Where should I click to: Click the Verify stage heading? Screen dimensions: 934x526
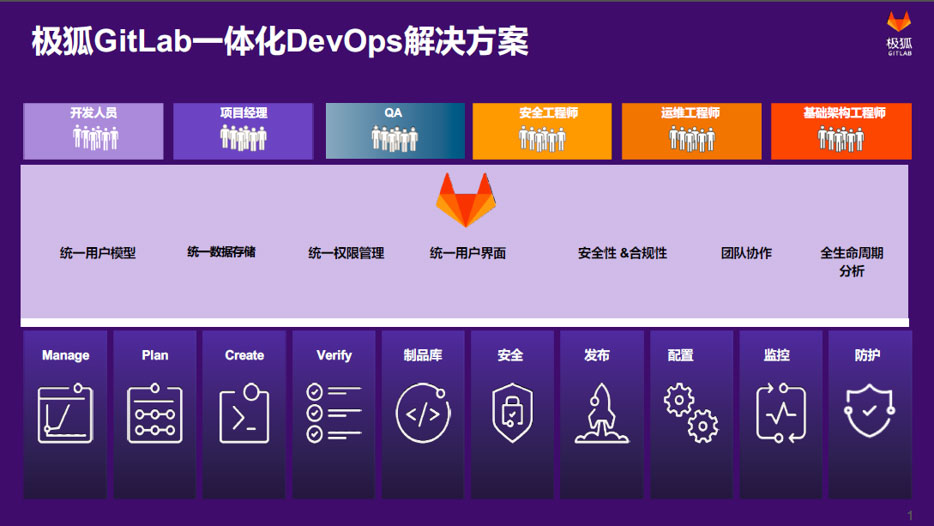[x=334, y=356]
